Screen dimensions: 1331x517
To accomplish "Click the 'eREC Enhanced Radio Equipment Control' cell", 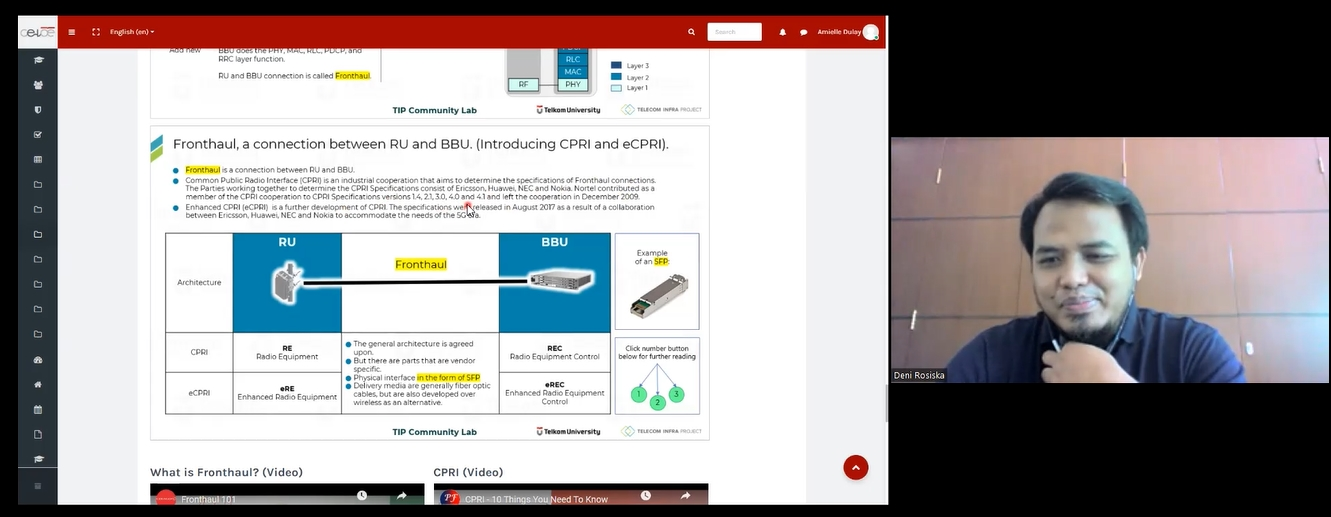I will [554, 393].
